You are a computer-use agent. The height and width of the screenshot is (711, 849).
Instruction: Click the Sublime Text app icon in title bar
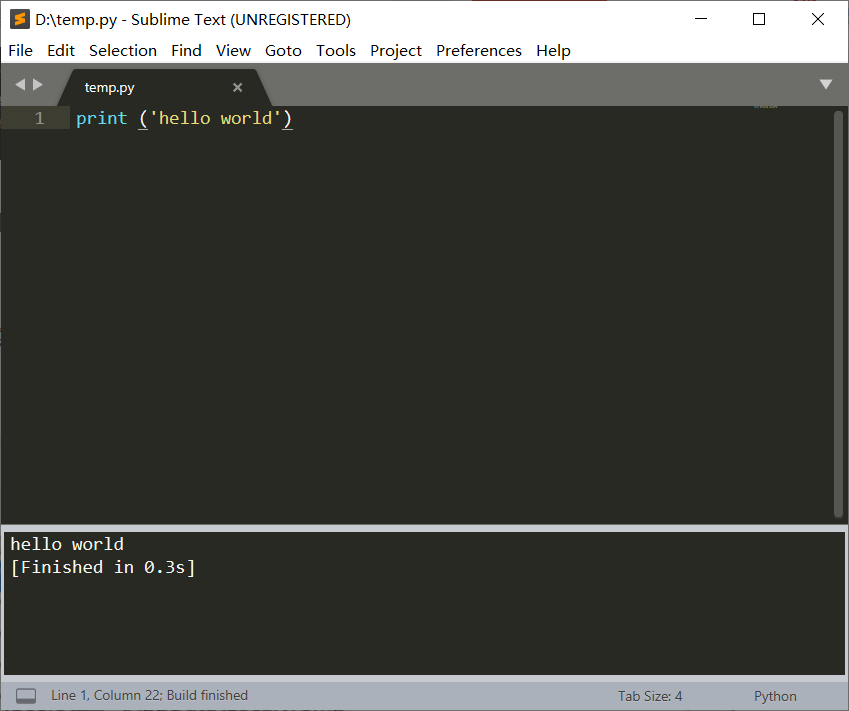[19, 19]
